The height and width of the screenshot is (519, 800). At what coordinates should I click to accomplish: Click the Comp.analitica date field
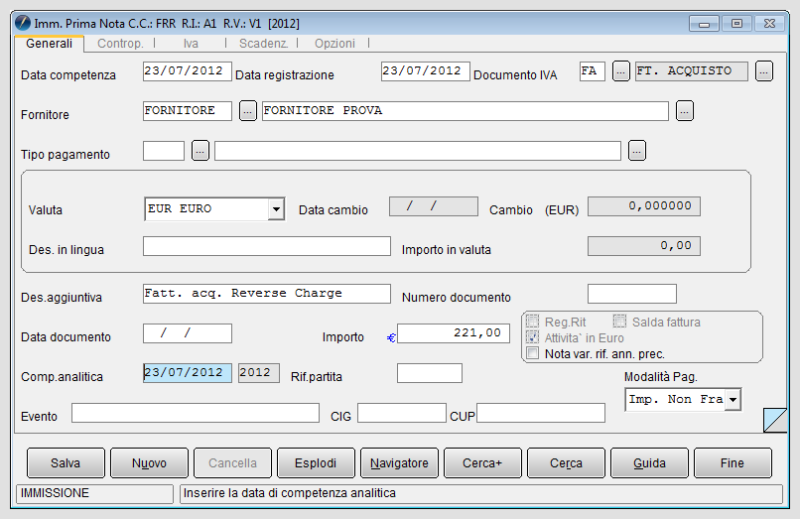(187, 373)
